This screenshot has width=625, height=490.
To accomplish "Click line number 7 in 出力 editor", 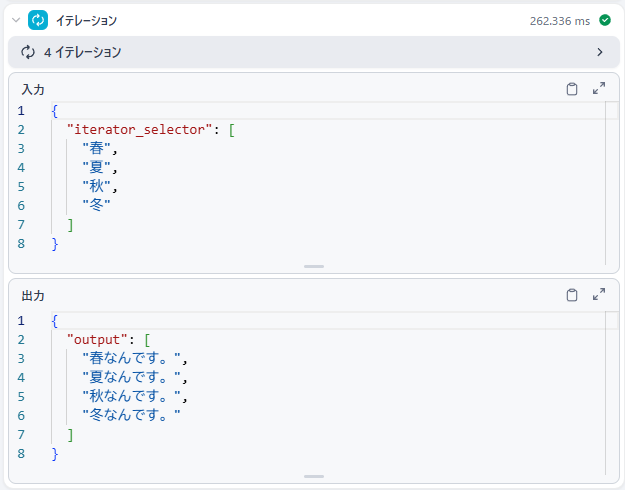I will 21,435.
